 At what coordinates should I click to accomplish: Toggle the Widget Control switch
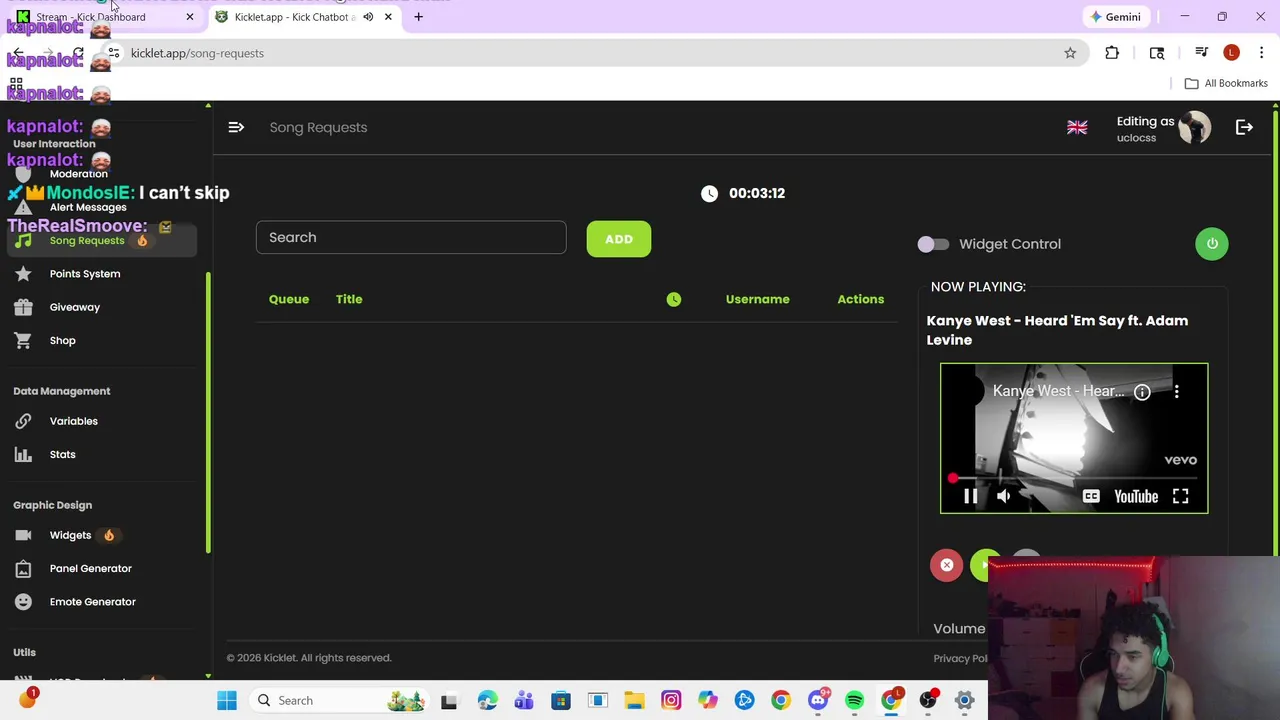pos(932,244)
